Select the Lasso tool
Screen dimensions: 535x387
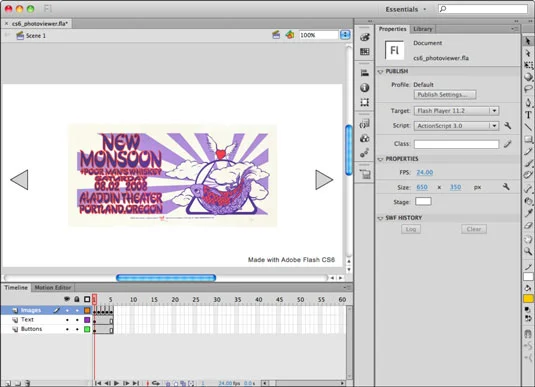528,89
